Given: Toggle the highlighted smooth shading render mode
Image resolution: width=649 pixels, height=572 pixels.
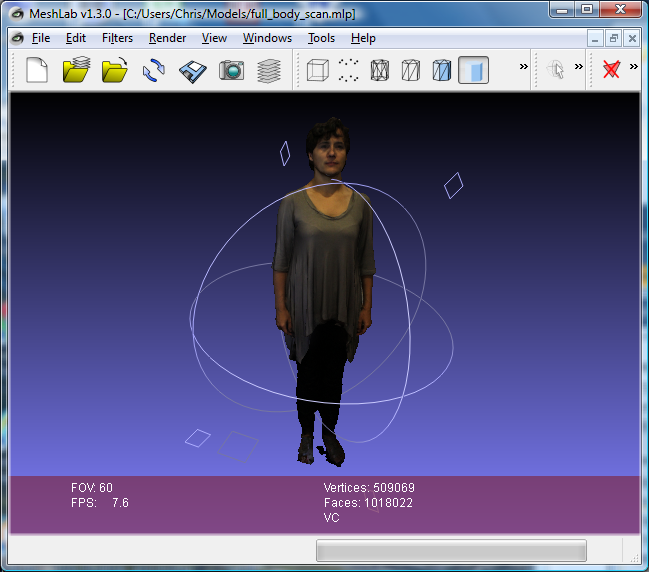Looking at the screenshot, I should coord(473,70).
